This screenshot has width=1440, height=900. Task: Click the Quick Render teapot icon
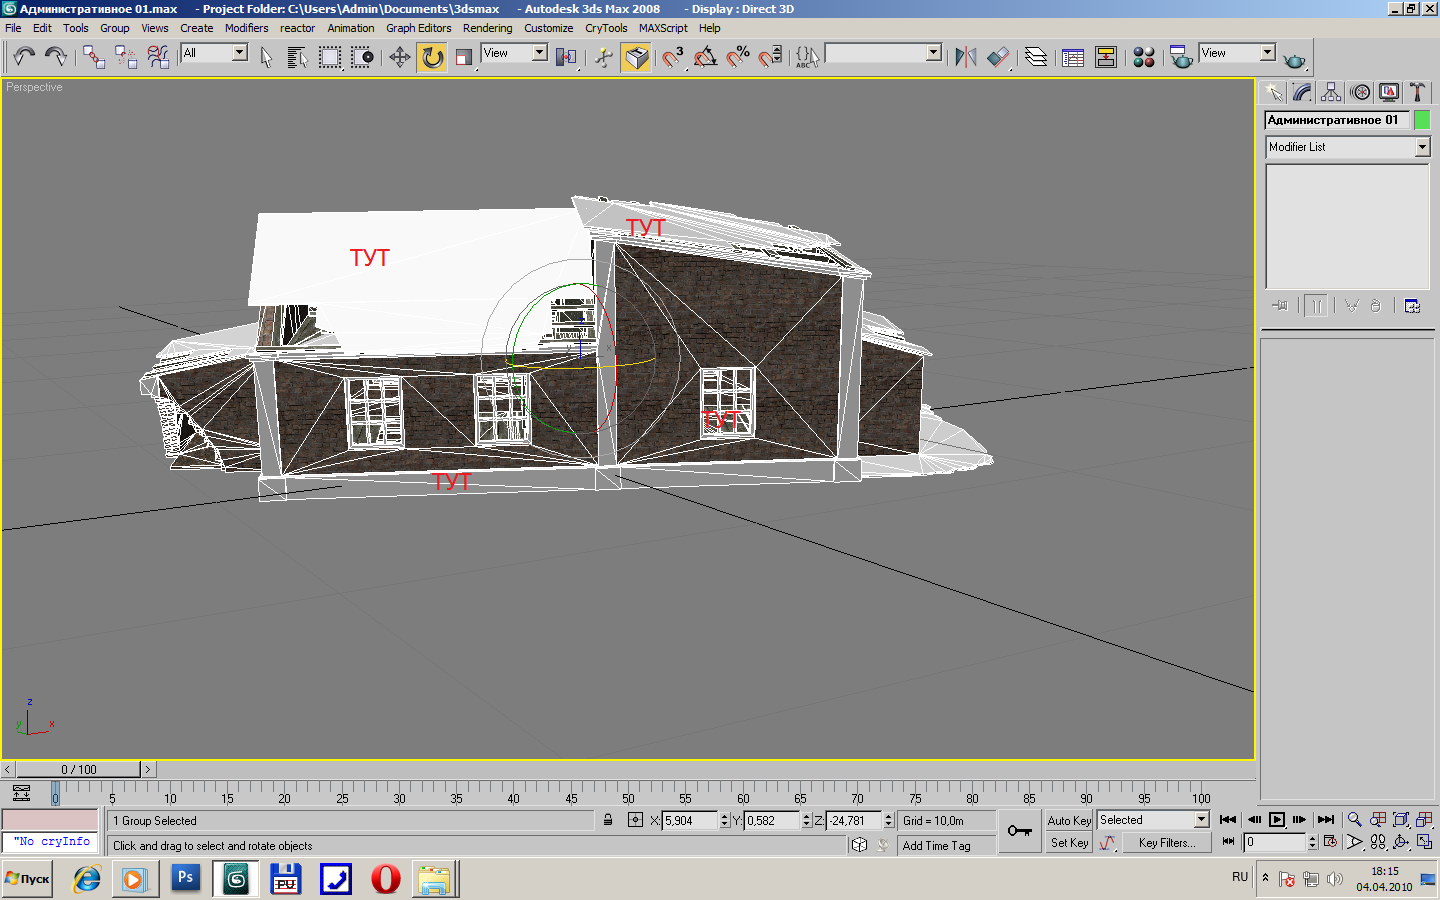click(x=1294, y=59)
